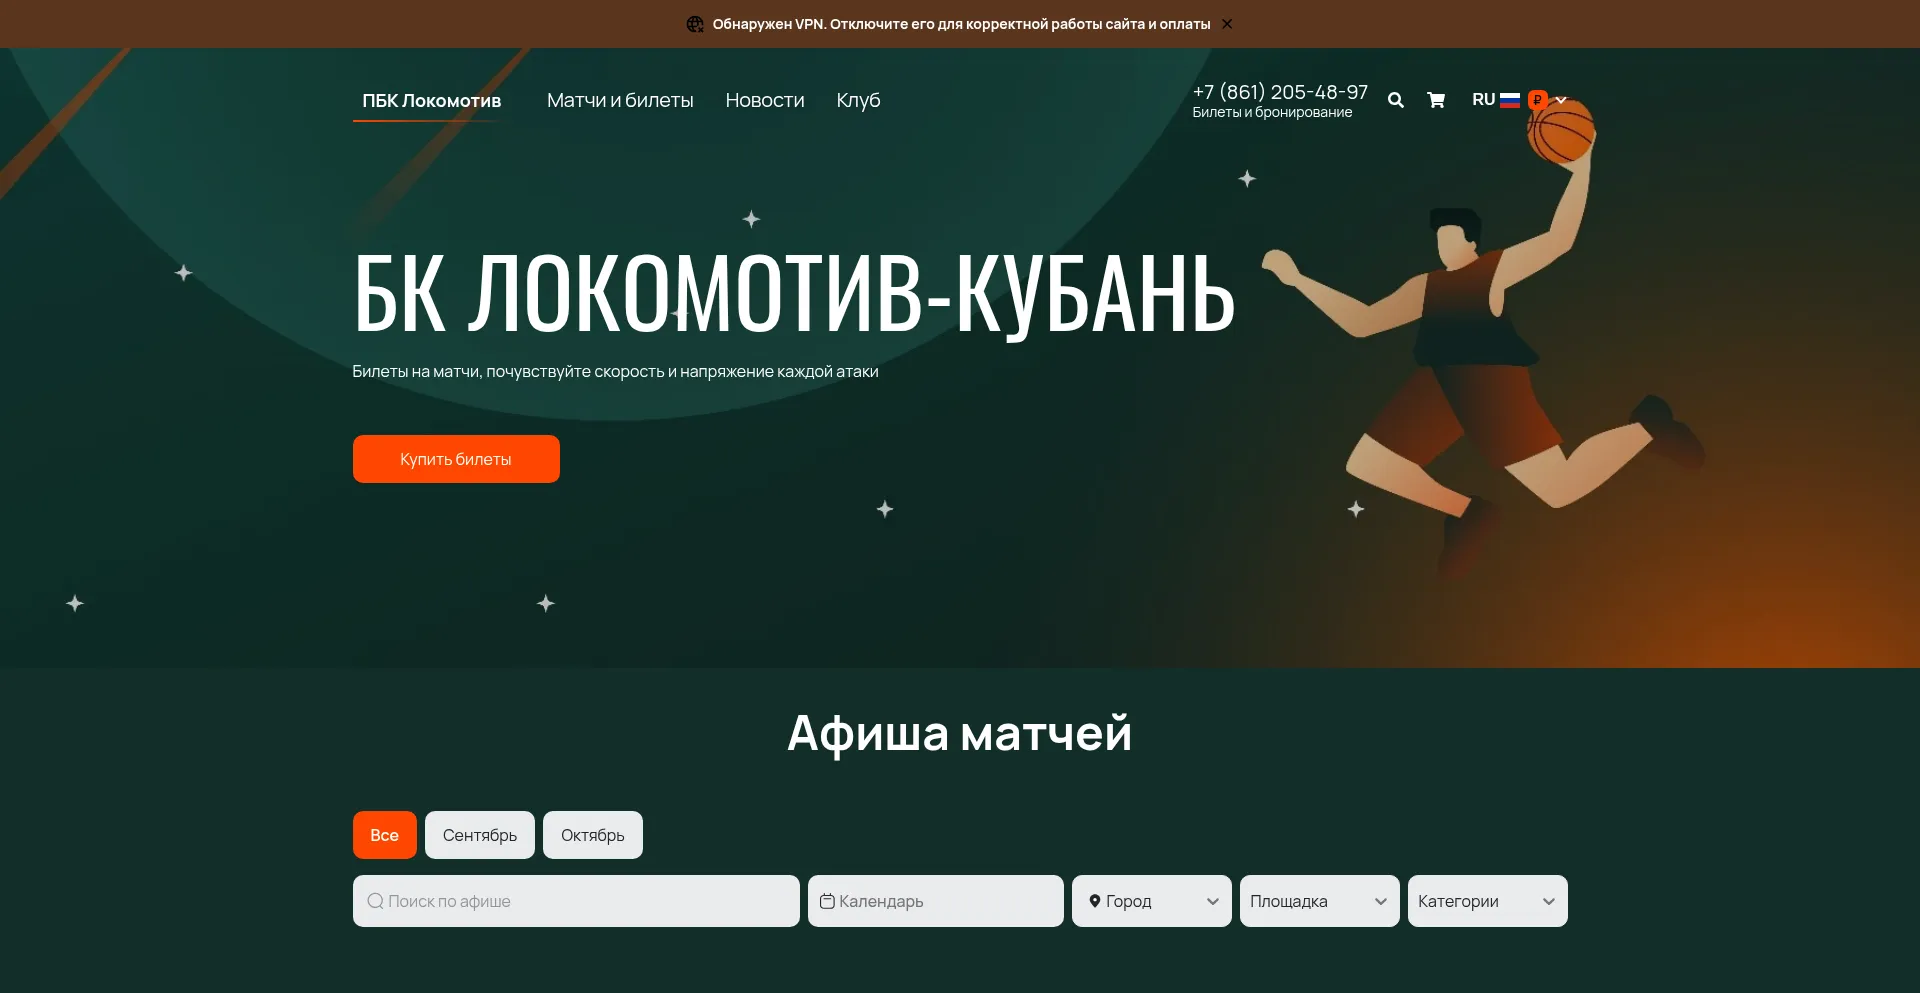Expand the language and currency chevron
Screen dimensions: 1920x993
tap(1561, 100)
